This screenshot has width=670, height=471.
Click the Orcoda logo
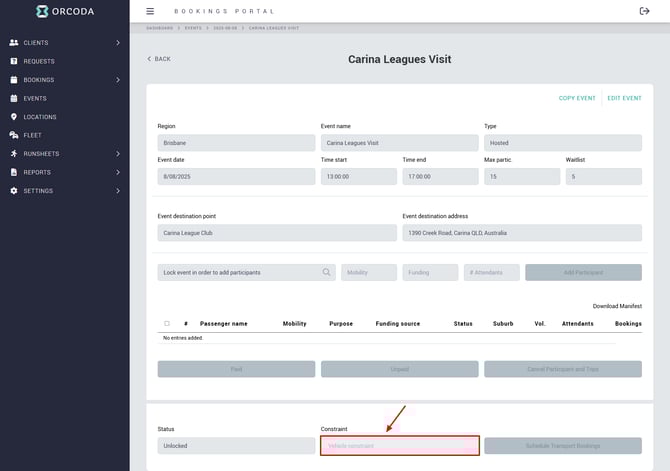click(x=63, y=12)
